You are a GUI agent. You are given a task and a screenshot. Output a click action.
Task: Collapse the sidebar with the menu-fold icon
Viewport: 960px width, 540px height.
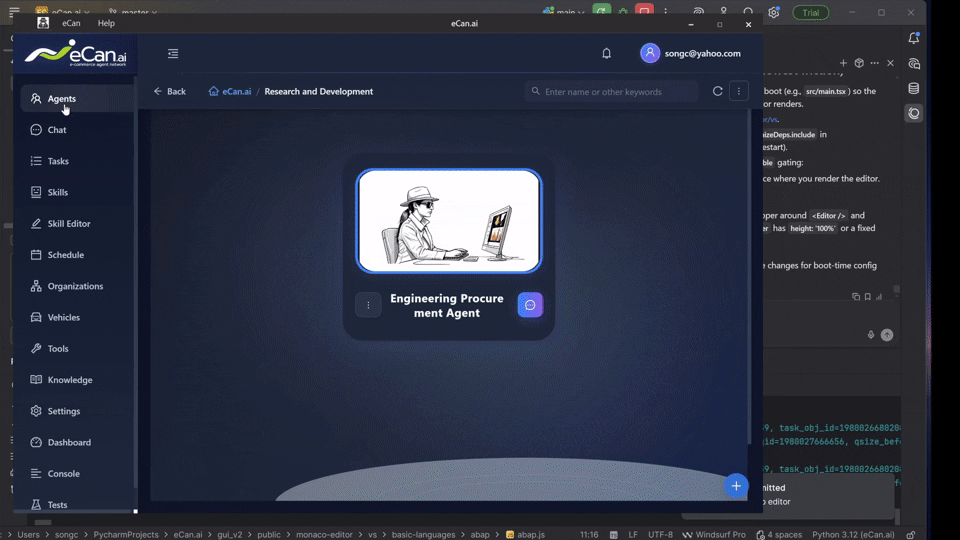coord(173,54)
